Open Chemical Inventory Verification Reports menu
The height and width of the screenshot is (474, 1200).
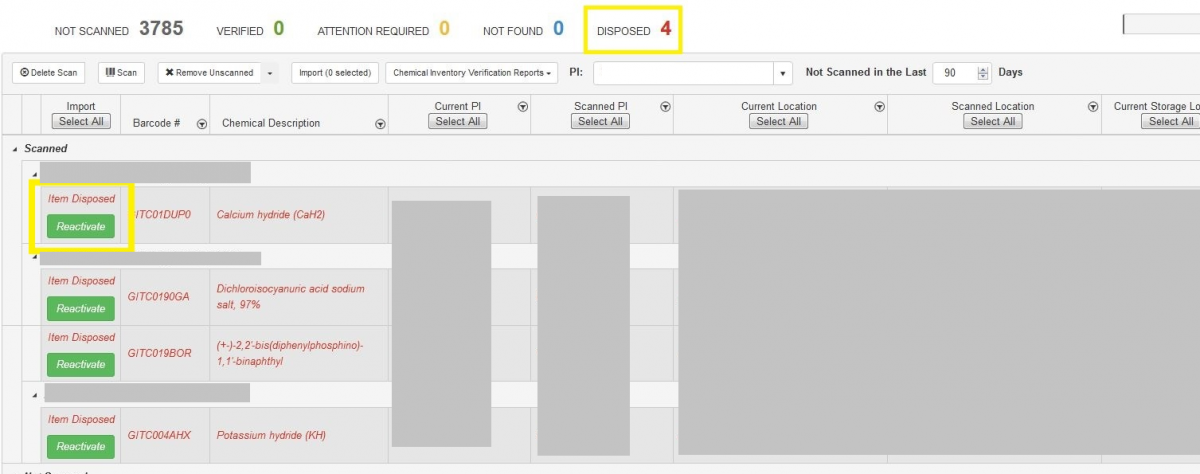(471, 73)
